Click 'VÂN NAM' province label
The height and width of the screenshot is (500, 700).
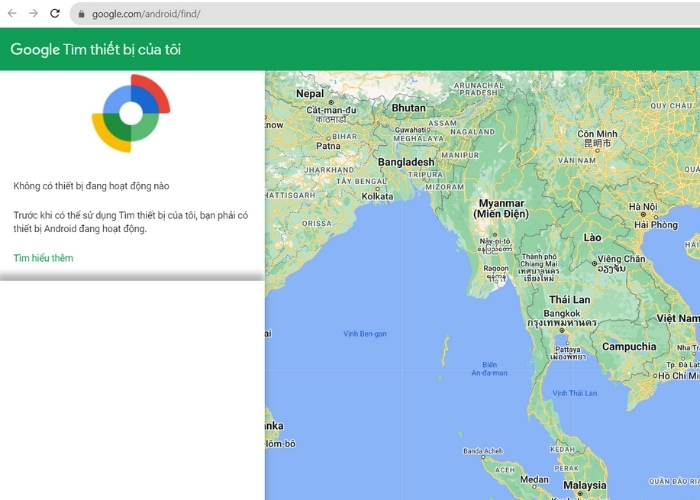pyautogui.click(x=577, y=160)
